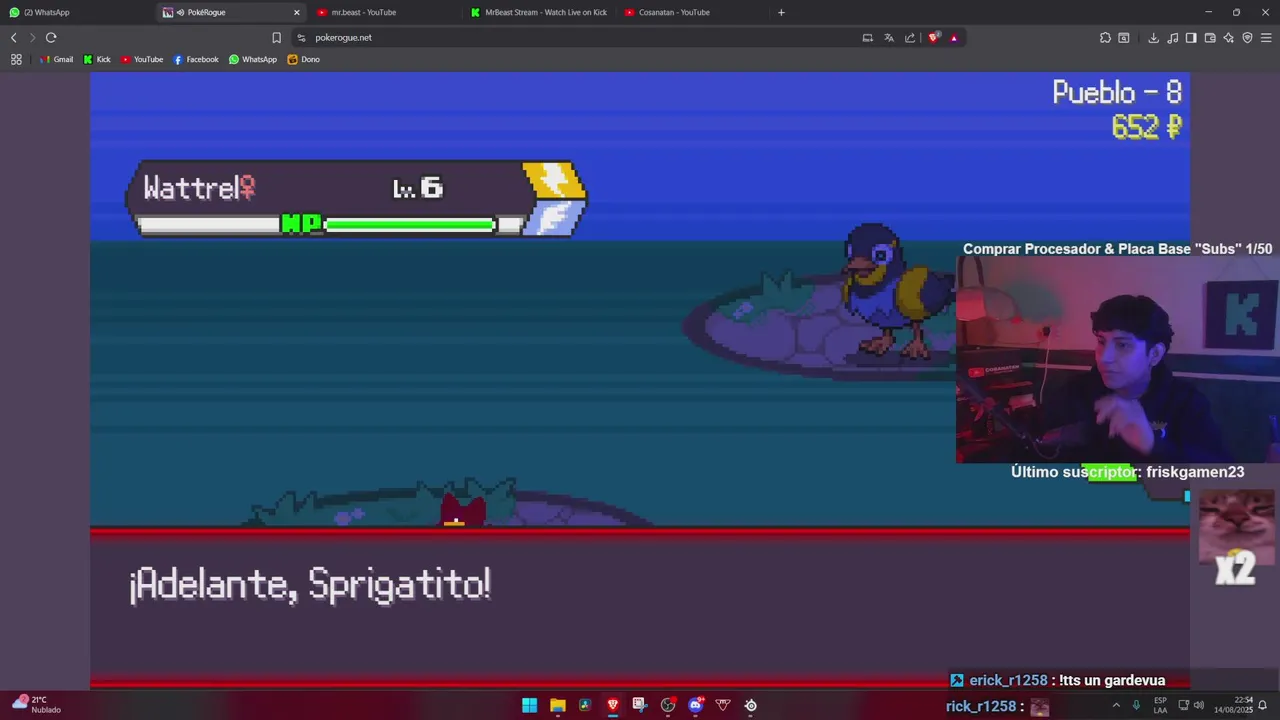The width and height of the screenshot is (1280, 720).
Task: Open the Gmail bookmark
Action: point(56,59)
